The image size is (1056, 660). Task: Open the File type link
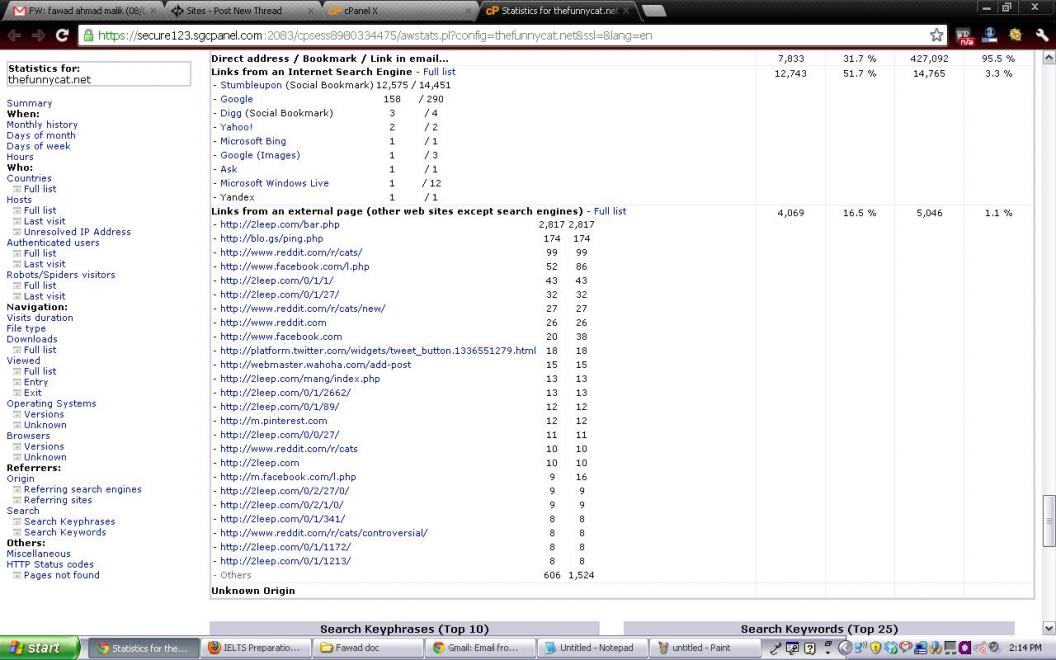tap(26, 329)
